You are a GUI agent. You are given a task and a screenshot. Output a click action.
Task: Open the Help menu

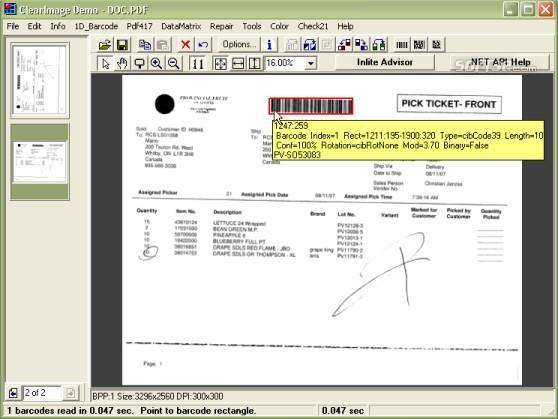click(x=345, y=26)
